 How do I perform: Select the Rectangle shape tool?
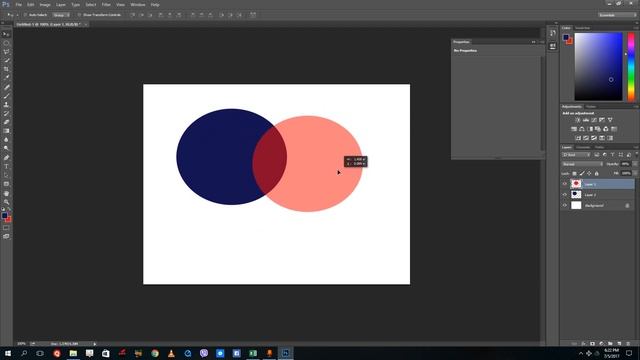pyautogui.click(x=6, y=184)
